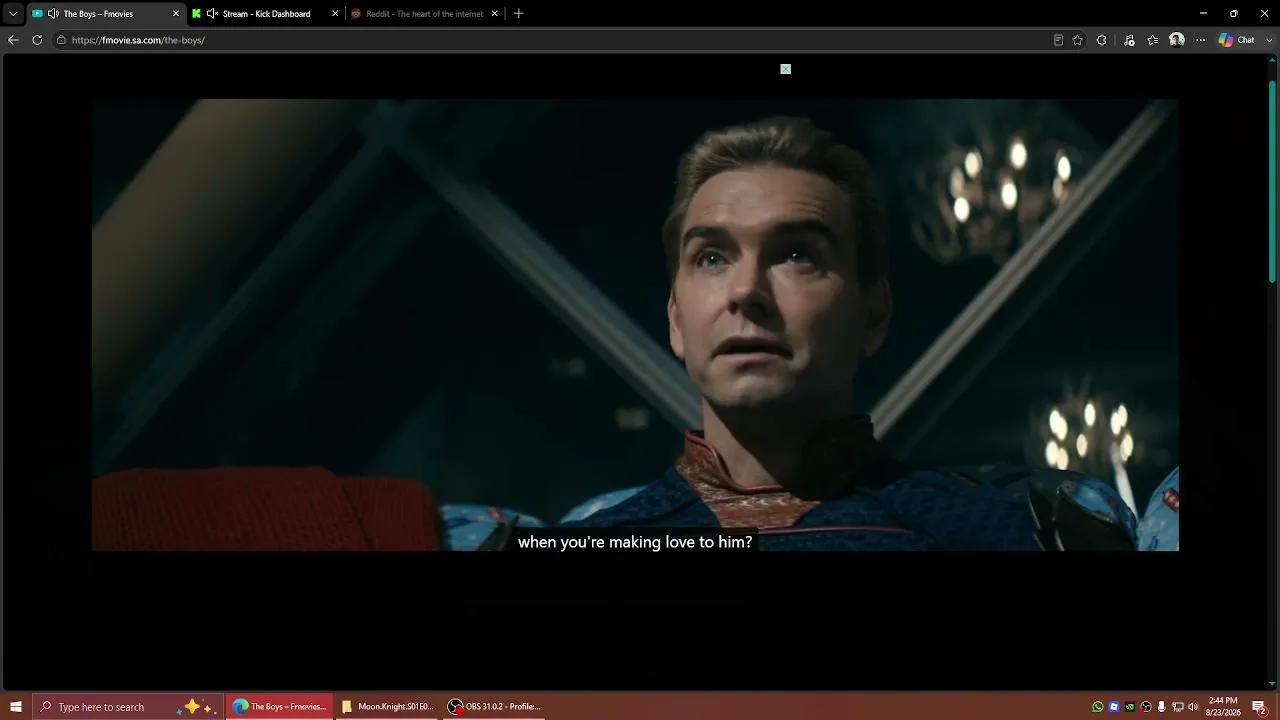
Task: Open WhatsApp from system tray
Action: [1098, 707]
